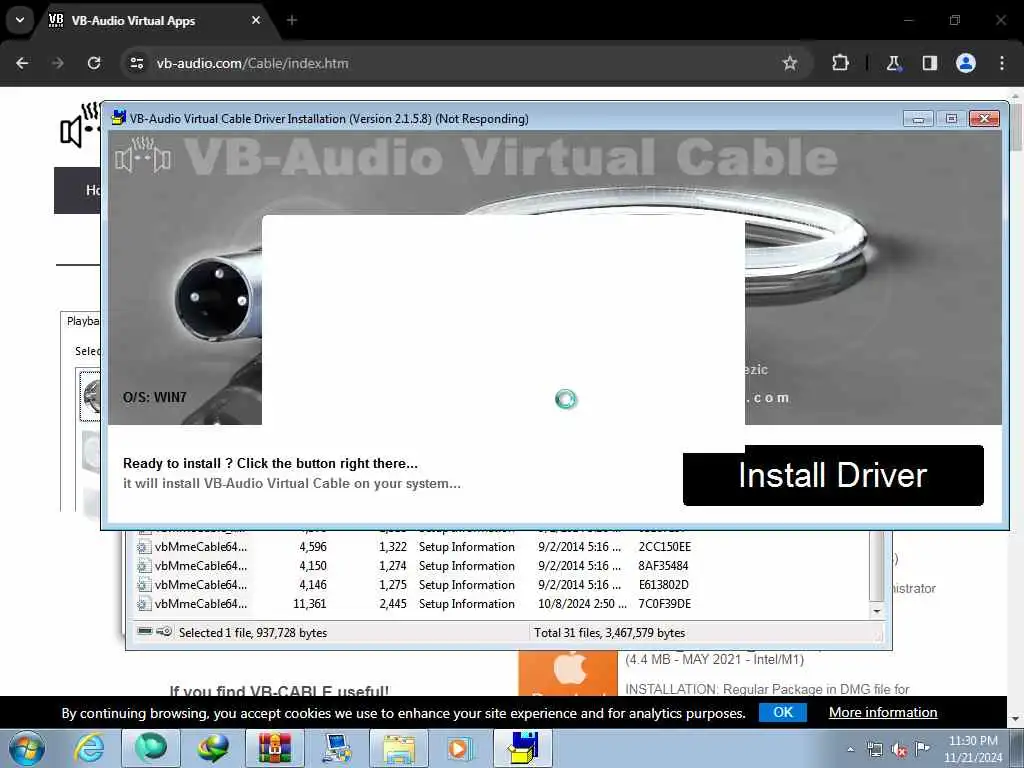Open the file explorer folder taskbar icon
1024x768 pixels.
coord(399,748)
